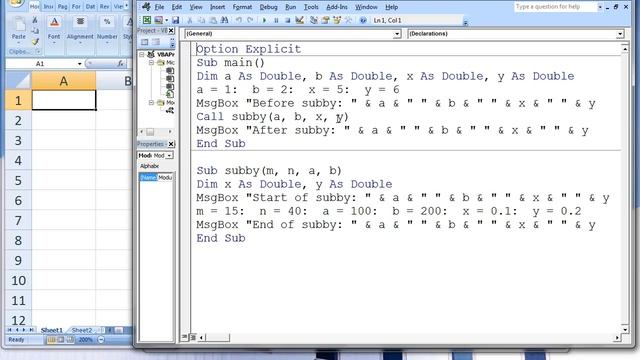This screenshot has width=640, height=360.
Task: Select Page Break Preview in Excel status bar
Action: pos(70,340)
